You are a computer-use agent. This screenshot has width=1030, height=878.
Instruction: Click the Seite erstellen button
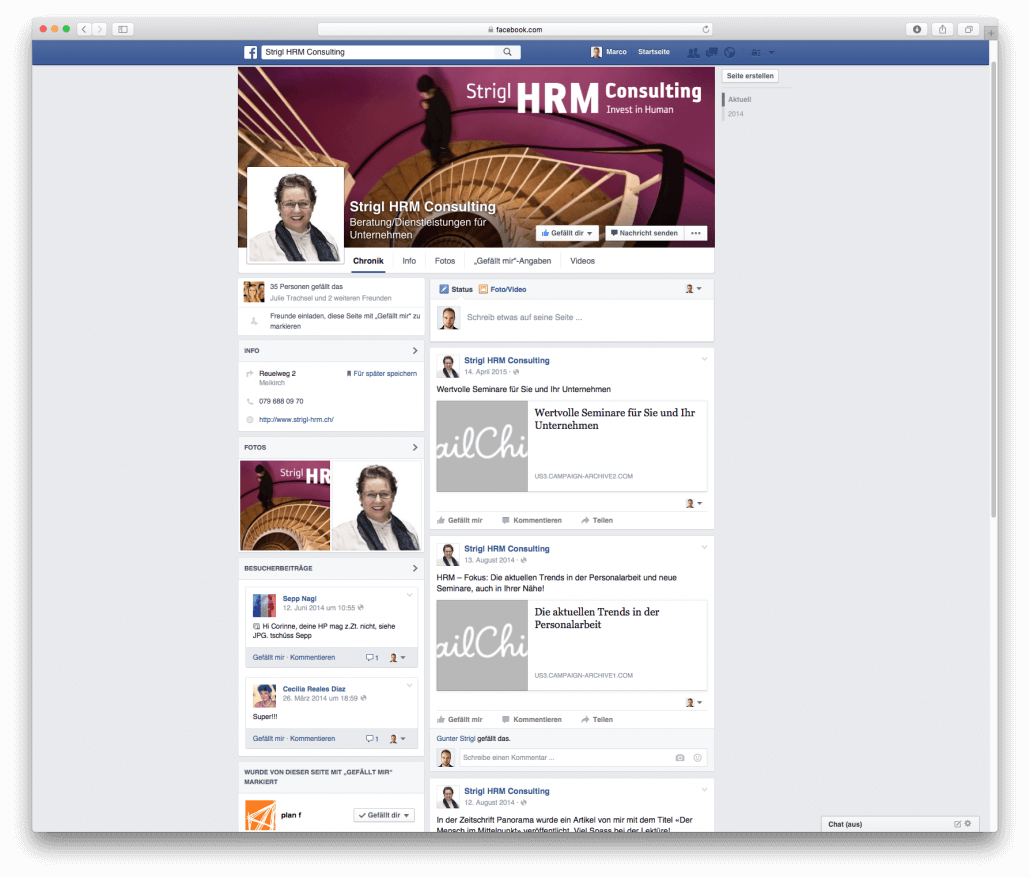(x=750, y=76)
